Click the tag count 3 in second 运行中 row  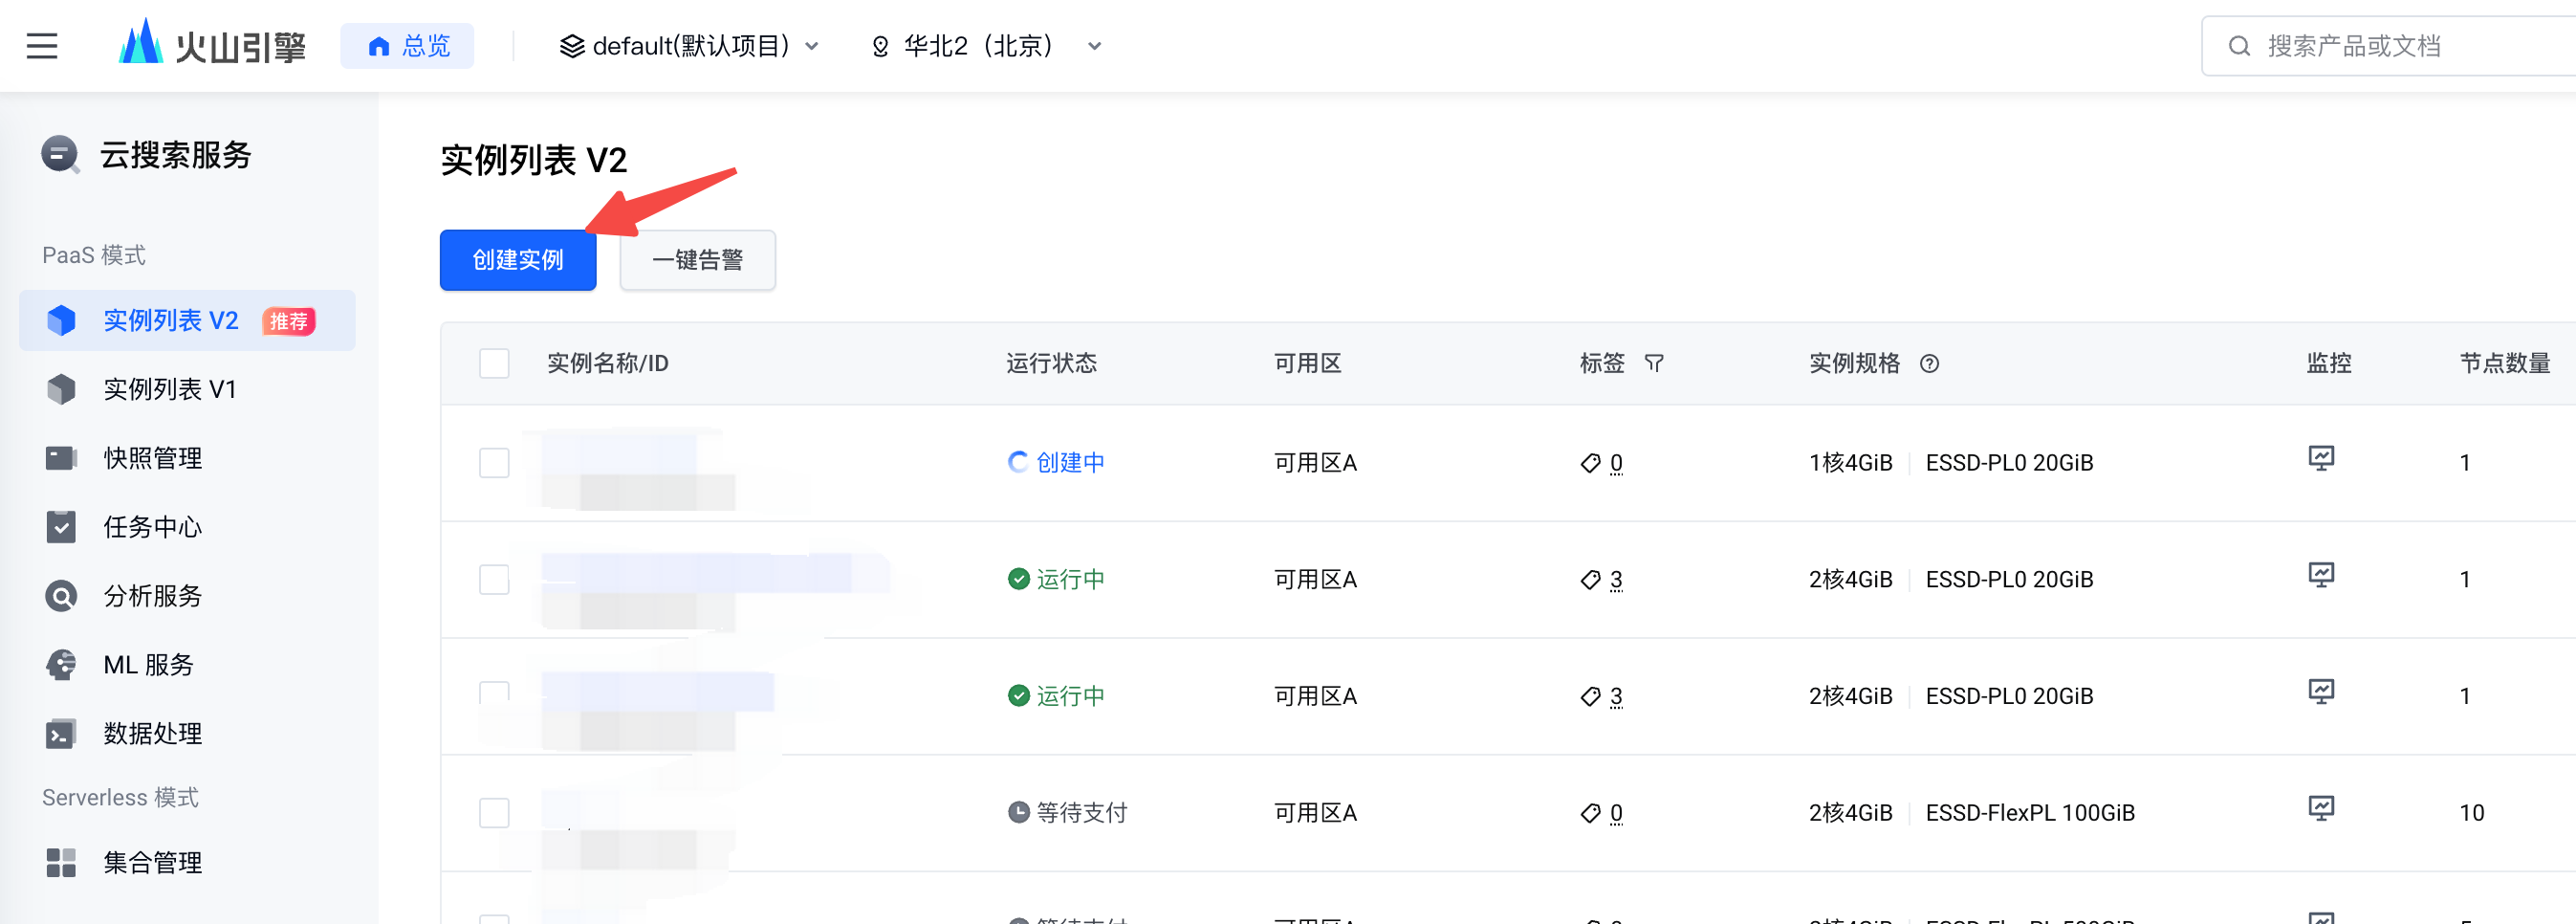[1616, 696]
